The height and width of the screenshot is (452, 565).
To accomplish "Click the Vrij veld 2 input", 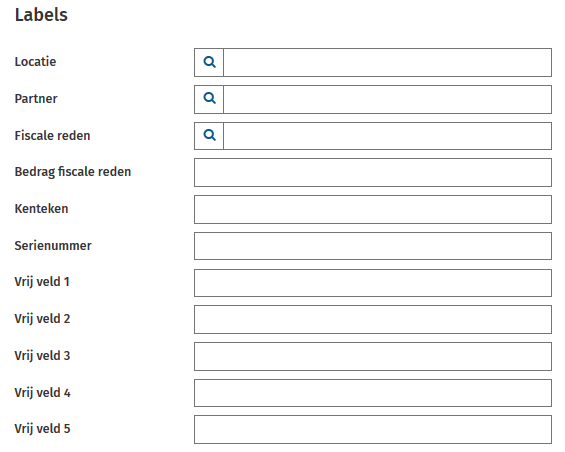I will pos(373,319).
